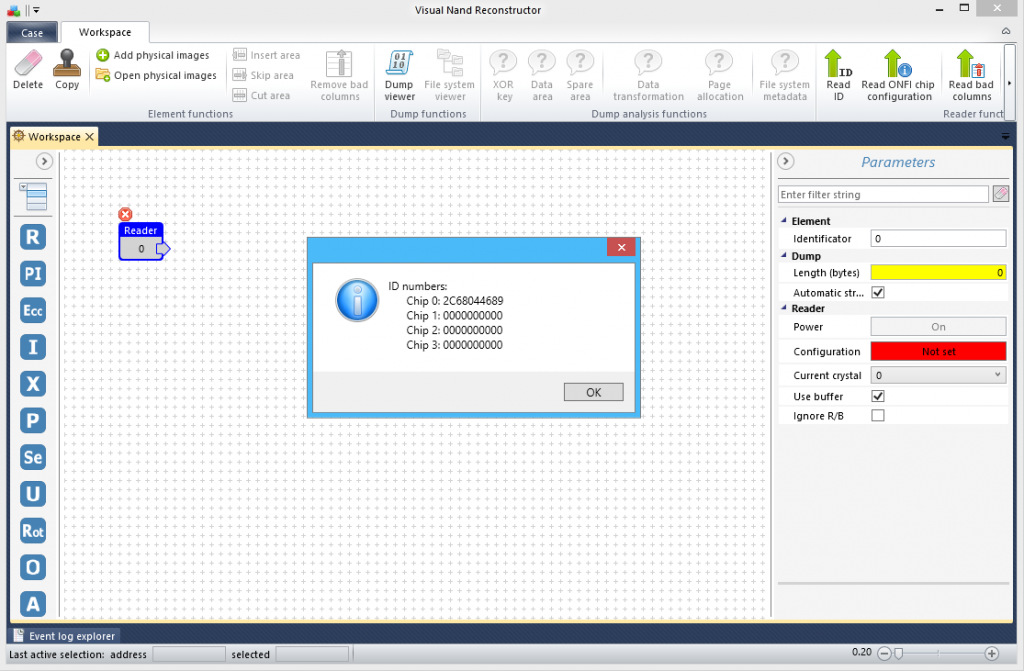Switch to the Case tab

[x=32, y=33]
